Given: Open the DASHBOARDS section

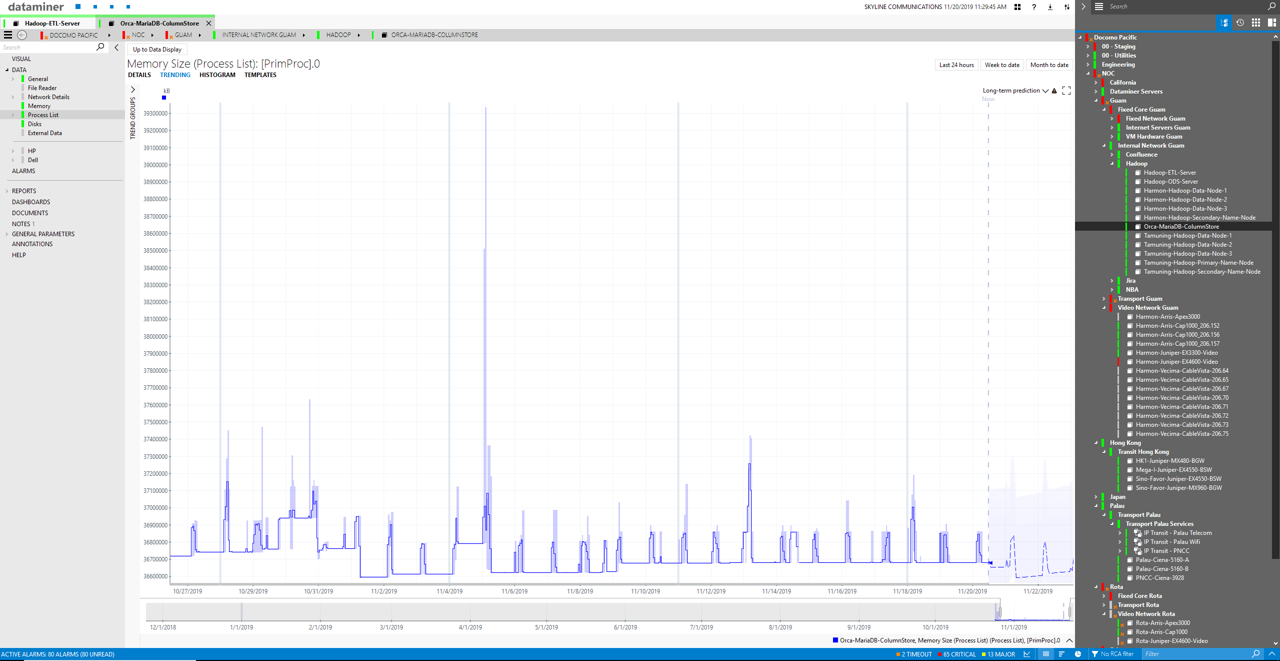Looking at the screenshot, I should pos(31,202).
